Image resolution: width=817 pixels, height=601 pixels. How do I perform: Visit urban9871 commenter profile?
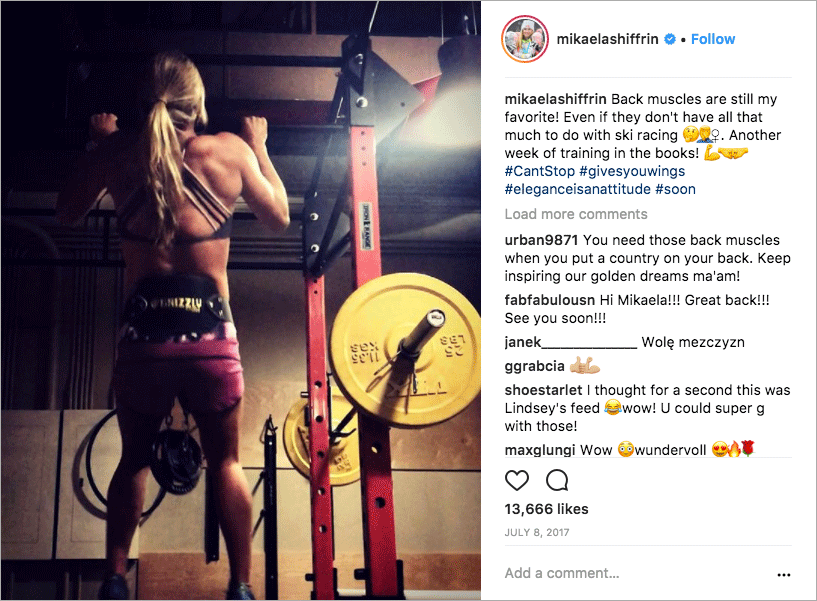541,240
